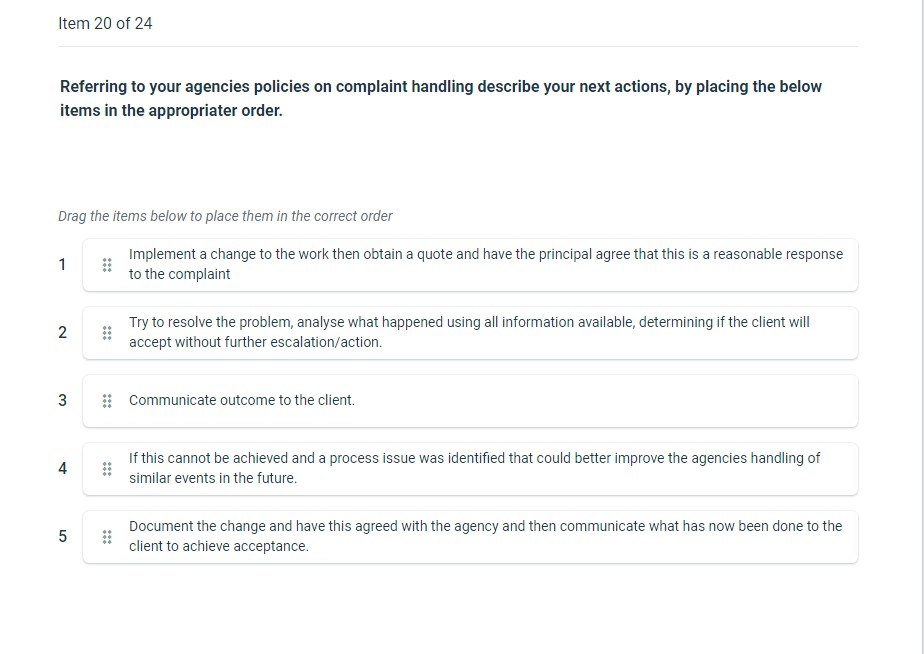Click the number label 4
Image resolution: width=924 pixels, height=654 pixels.
(62, 468)
